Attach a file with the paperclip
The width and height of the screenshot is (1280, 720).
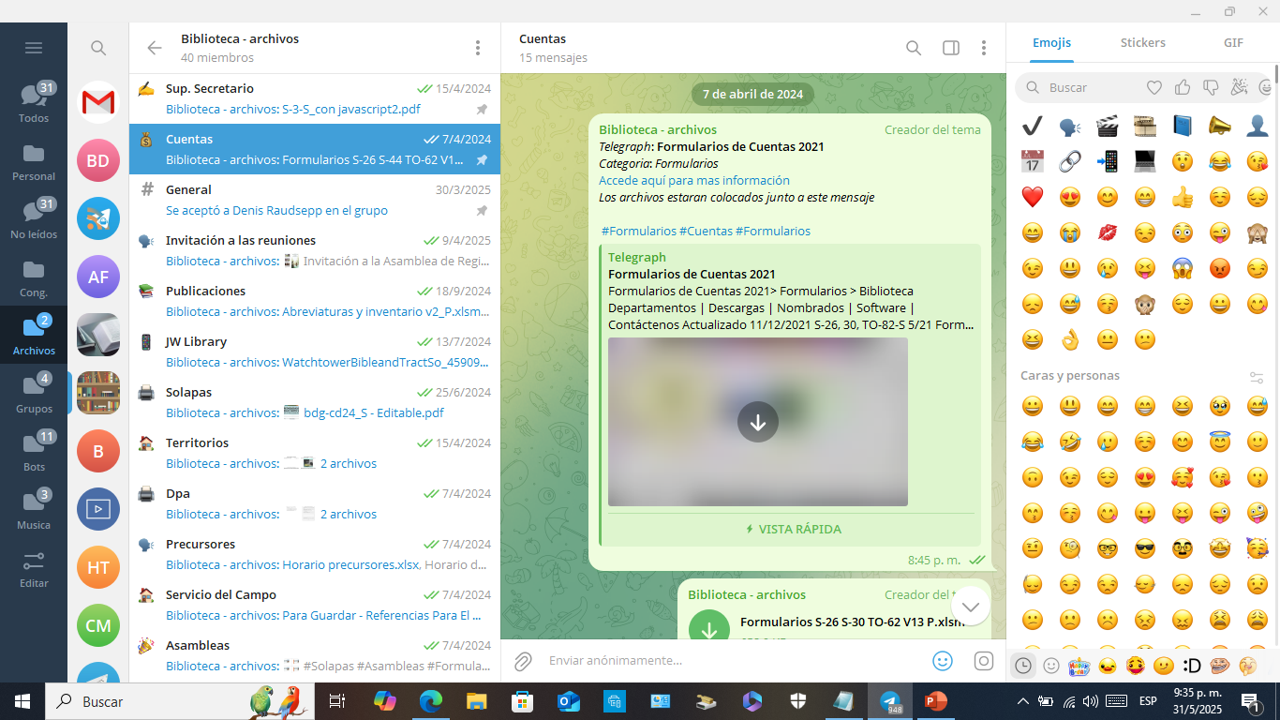(523, 661)
